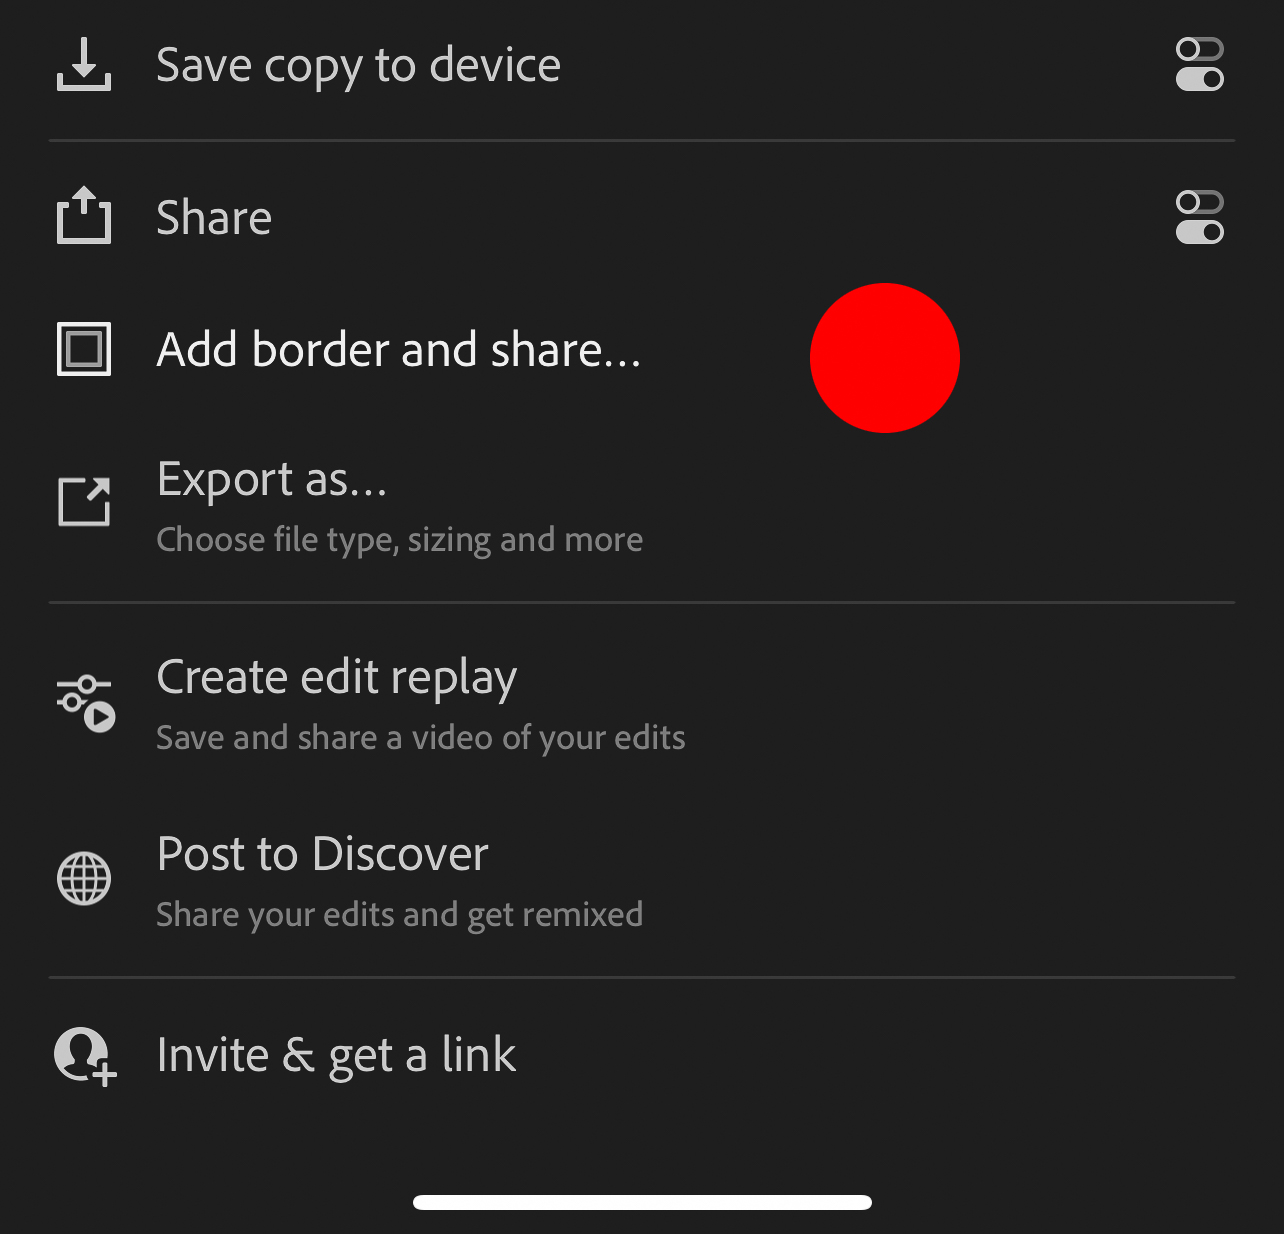
Task: Tap the square border frame icon
Action: [x=84, y=350]
